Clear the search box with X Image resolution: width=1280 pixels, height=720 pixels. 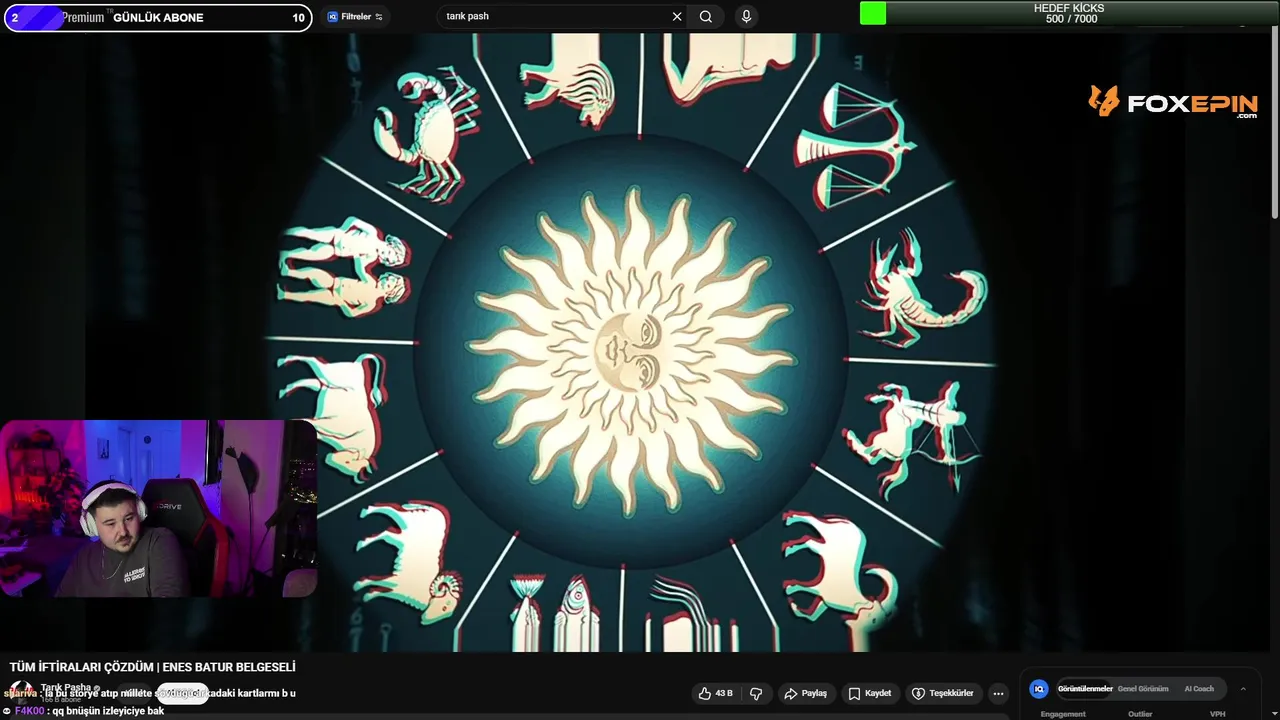point(677,16)
